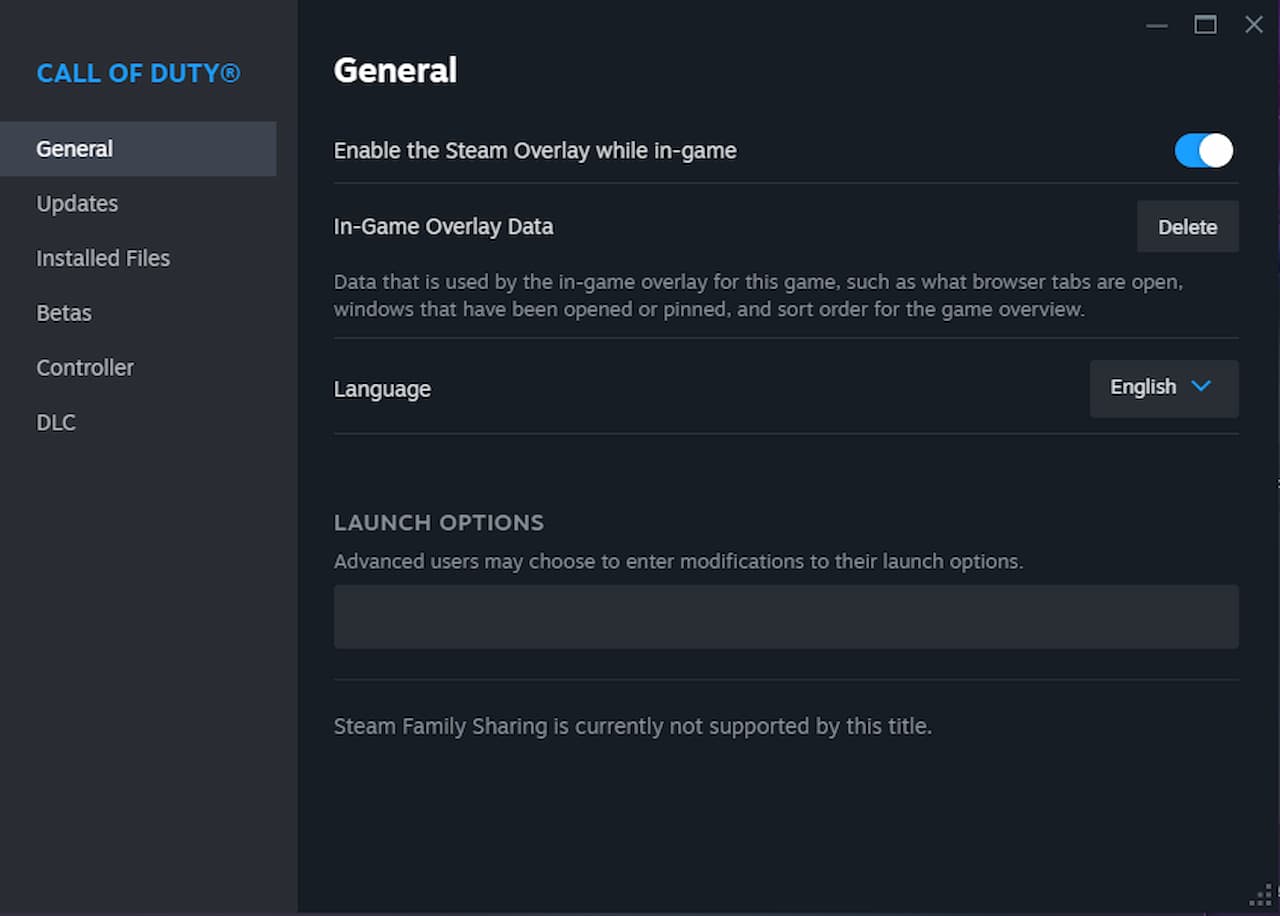Click the window resize grip in the corner
The width and height of the screenshot is (1280, 916).
pyautogui.click(x=1261, y=897)
